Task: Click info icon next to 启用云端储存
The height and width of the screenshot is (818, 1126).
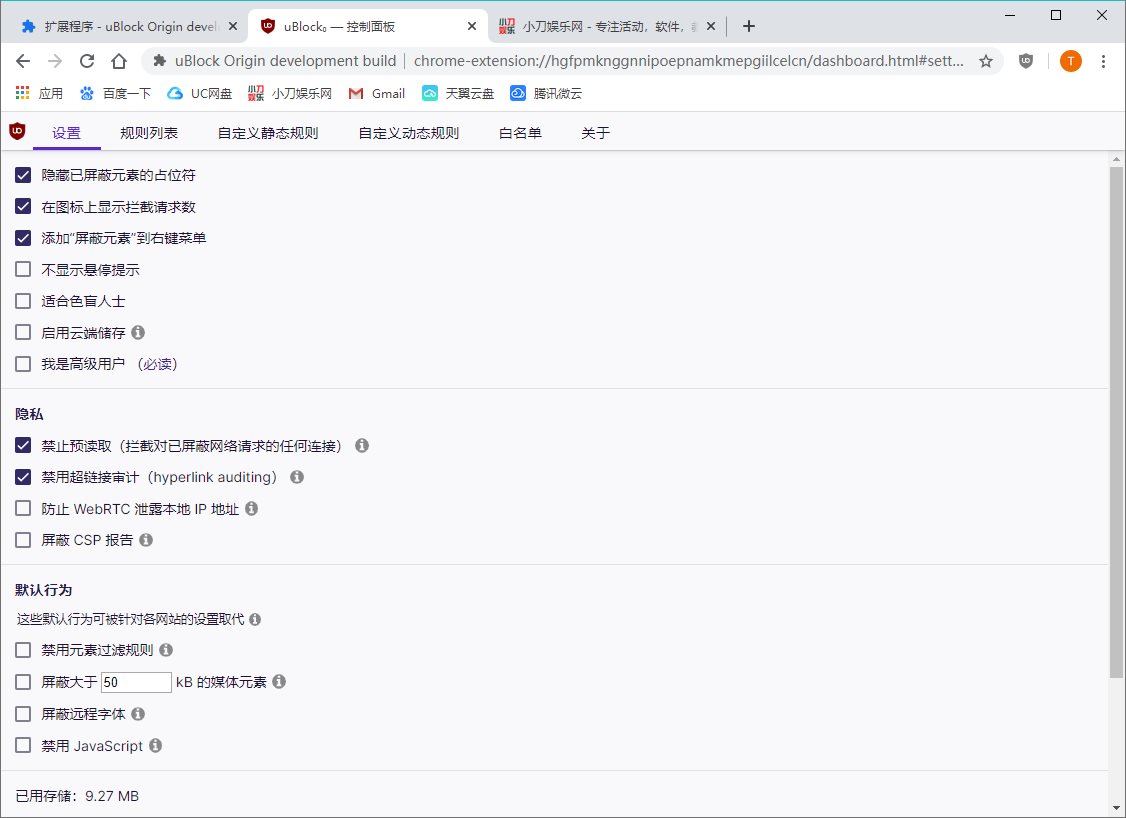Action: click(138, 332)
